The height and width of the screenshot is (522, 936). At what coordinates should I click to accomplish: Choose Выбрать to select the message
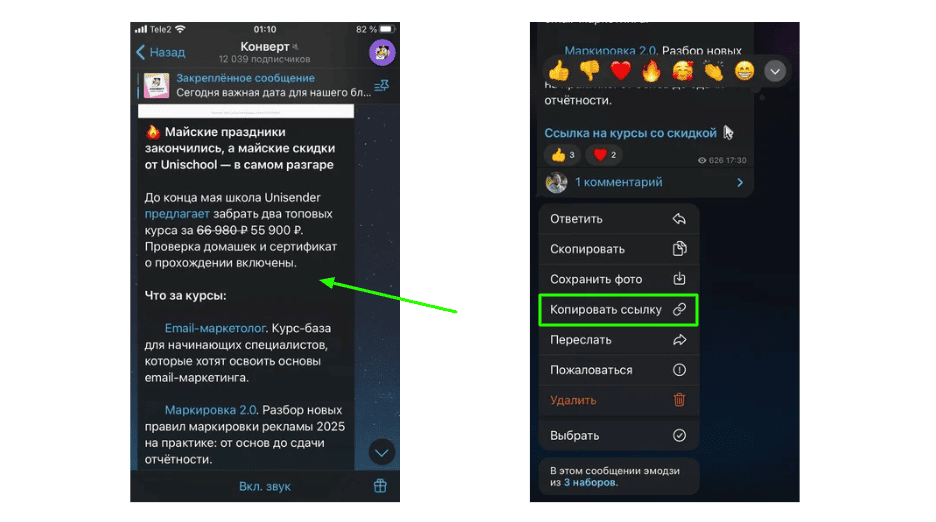[x=618, y=435]
